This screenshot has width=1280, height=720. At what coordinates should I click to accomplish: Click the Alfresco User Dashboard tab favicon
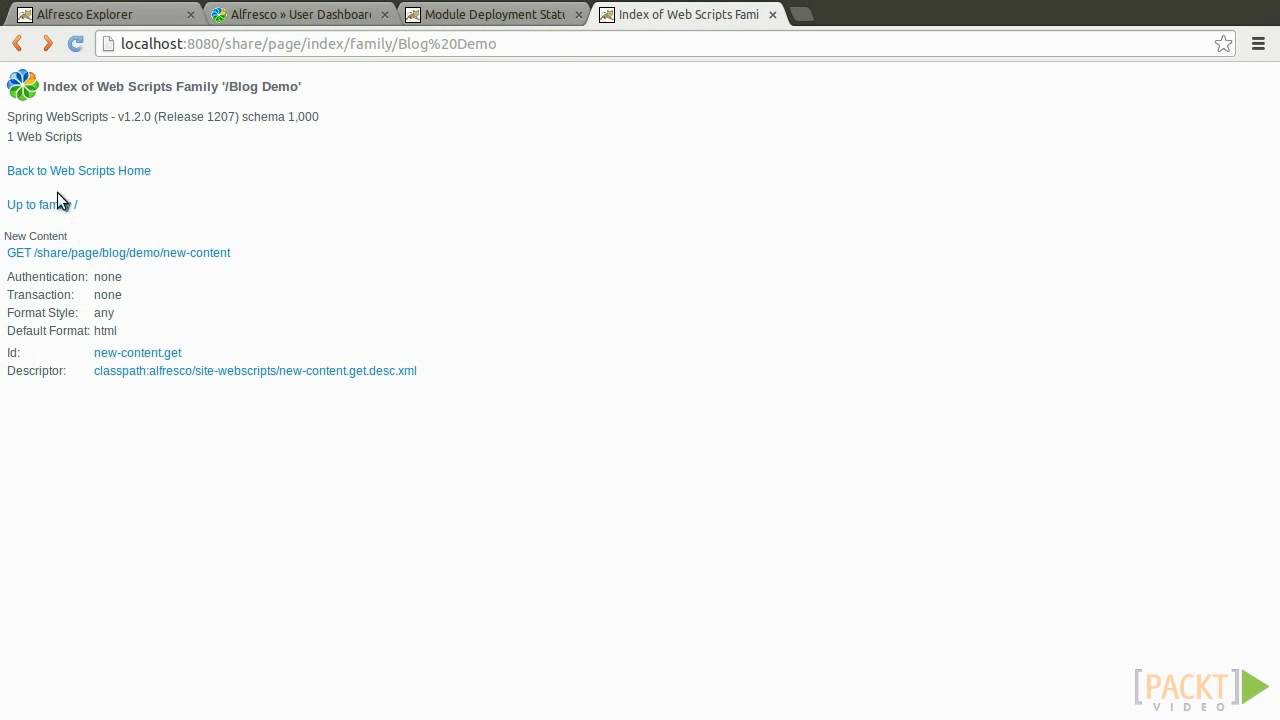(219, 14)
